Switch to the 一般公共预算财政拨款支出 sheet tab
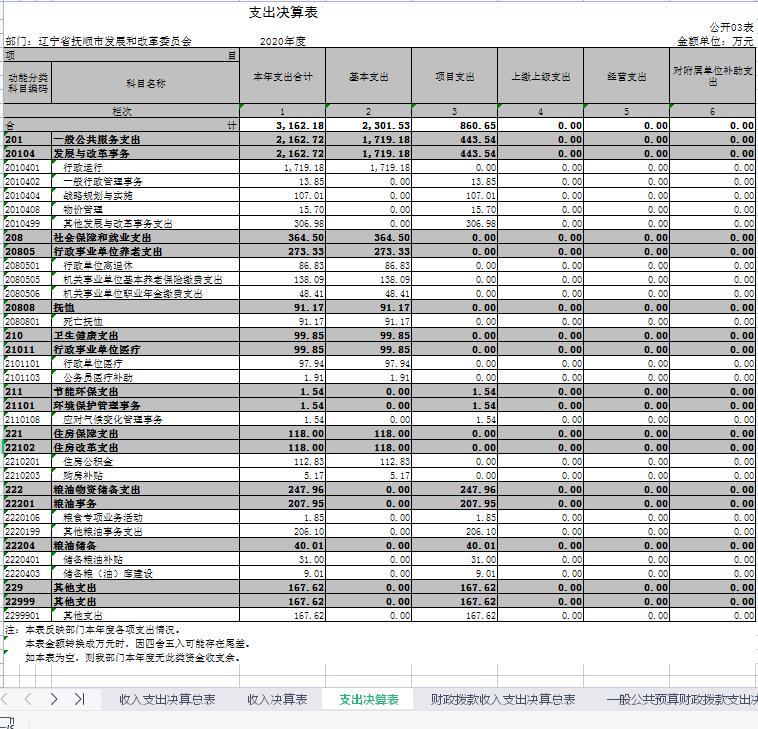This screenshot has width=758, height=729. tap(680, 699)
